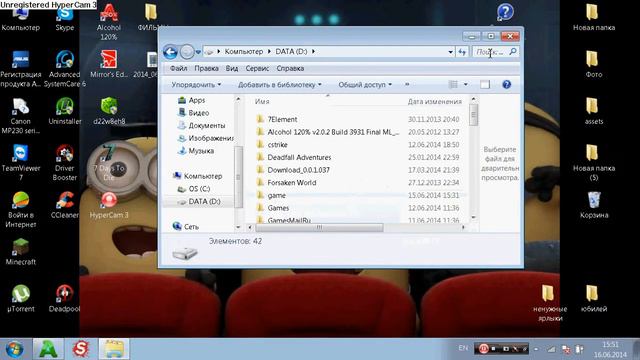The width and height of the screenshot is (640, 360).
Task: Open the Войти в Интернет shortcut
Action: (20, 210)
